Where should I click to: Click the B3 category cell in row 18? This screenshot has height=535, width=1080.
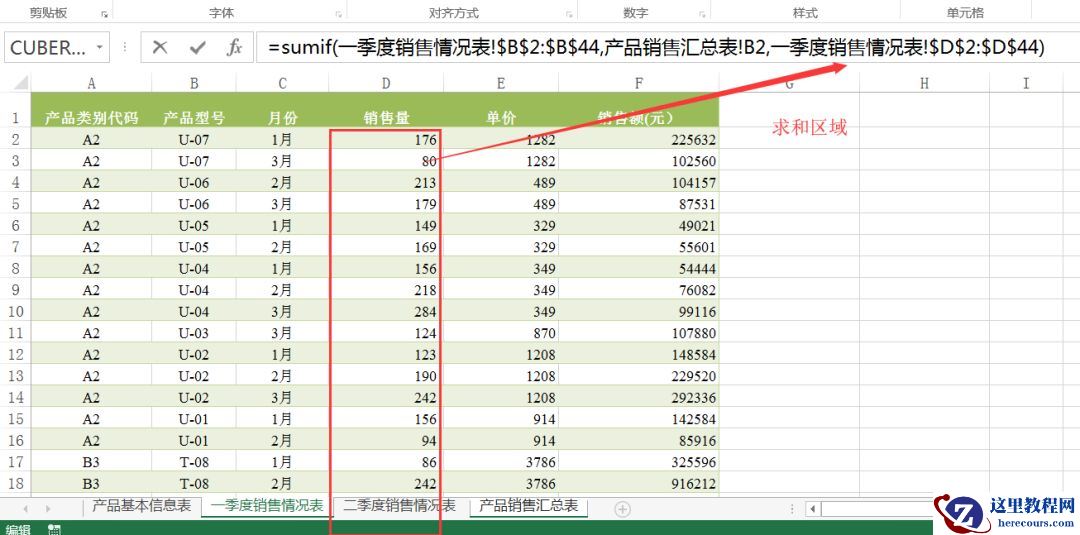[91, 483]
